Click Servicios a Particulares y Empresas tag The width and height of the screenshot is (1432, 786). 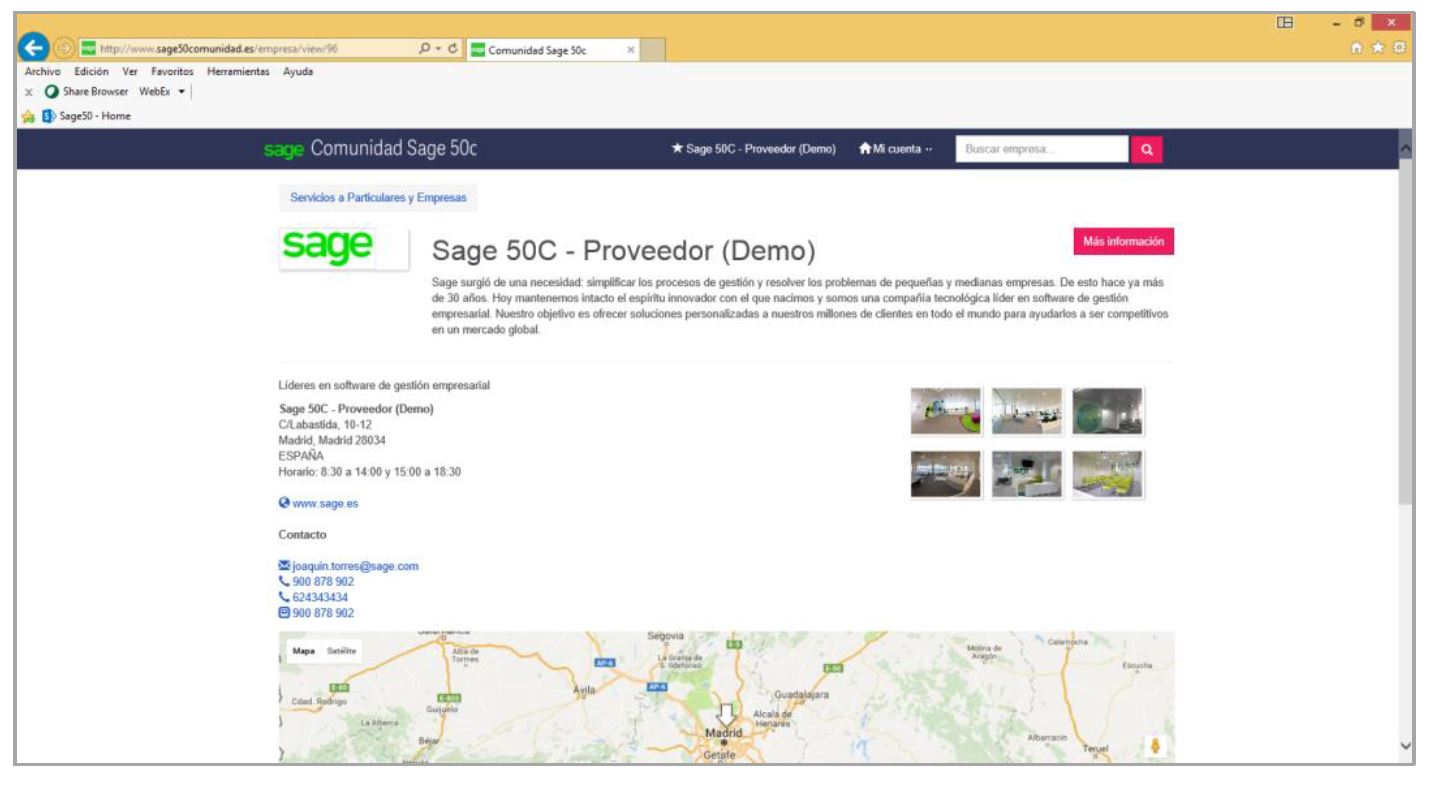coord(378,198)
